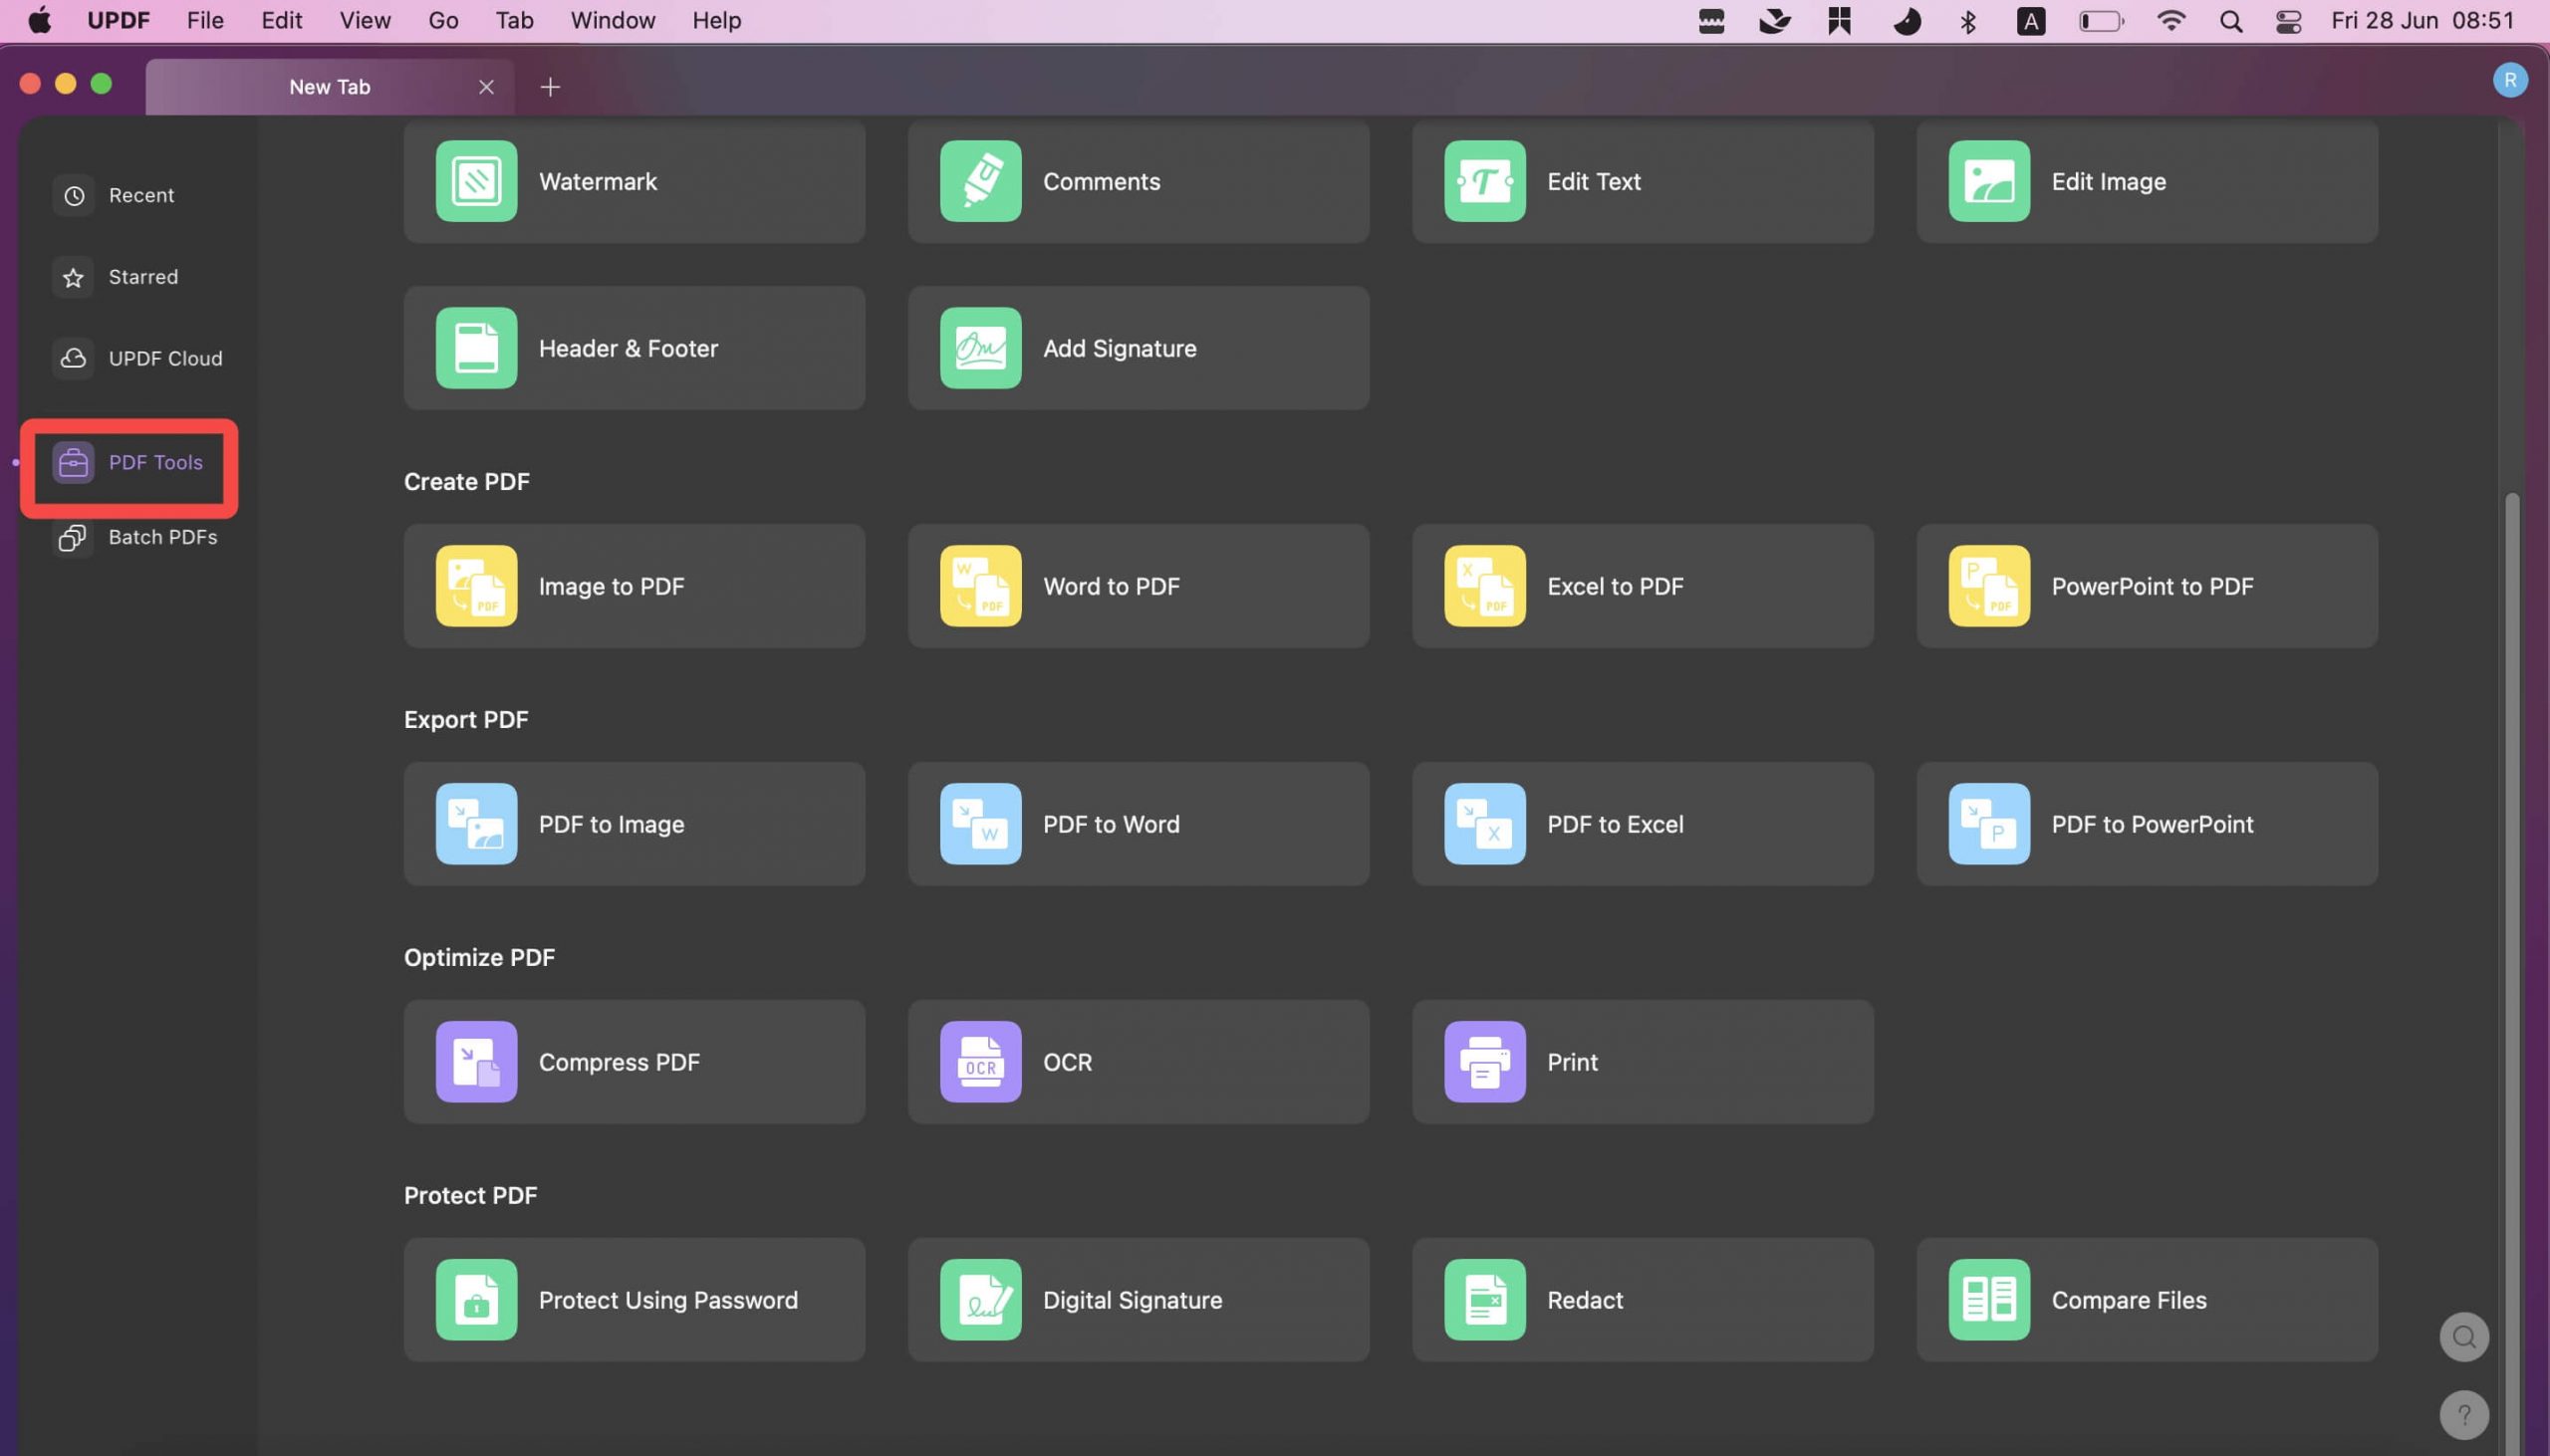Viewport: 2550px width, 1456px height.
Task: Click the Wi-Fi status icon
Action: [x=2170, y=21]
